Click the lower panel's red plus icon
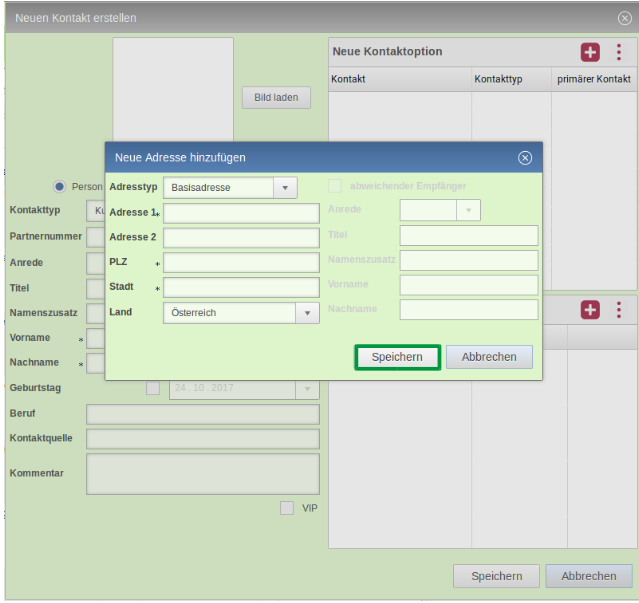The height and width of the screenshot is (603, 639). click(x=590, y=310)
